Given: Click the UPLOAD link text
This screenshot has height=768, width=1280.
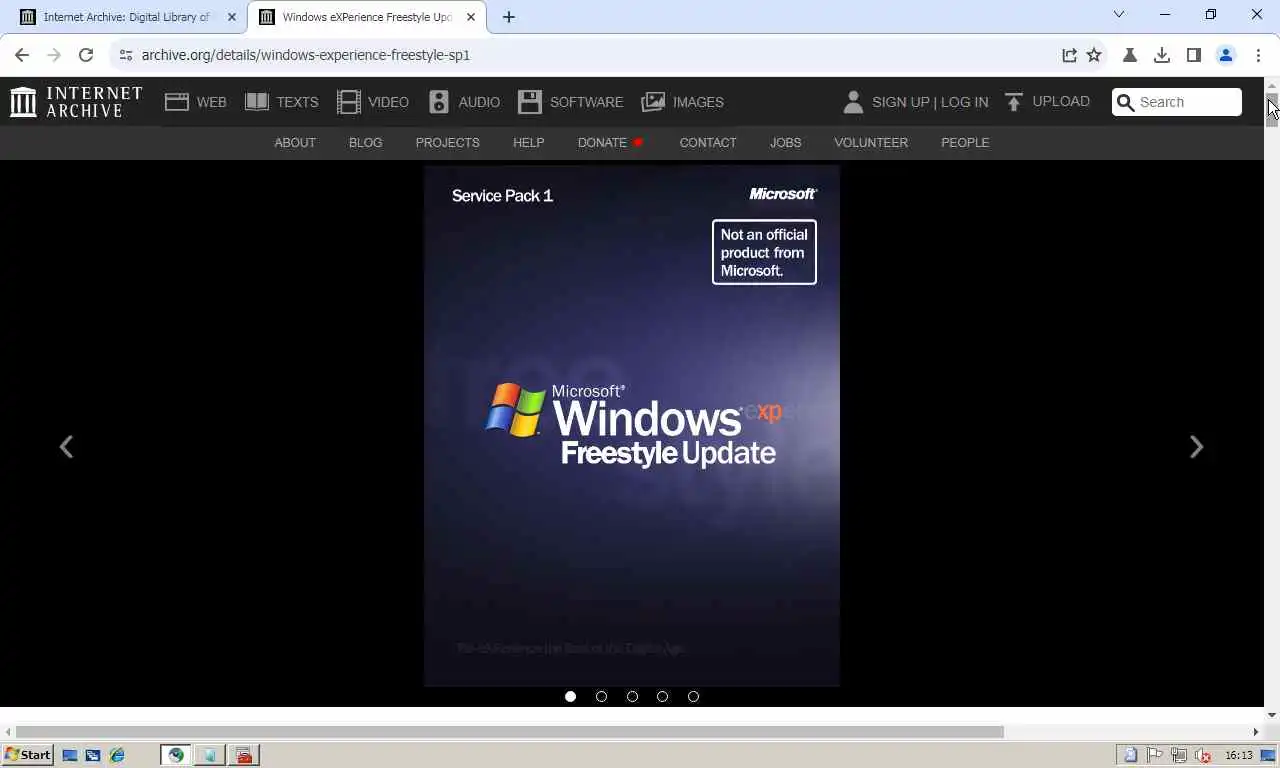Looking at the screenshot, I should pos(1061,102).
